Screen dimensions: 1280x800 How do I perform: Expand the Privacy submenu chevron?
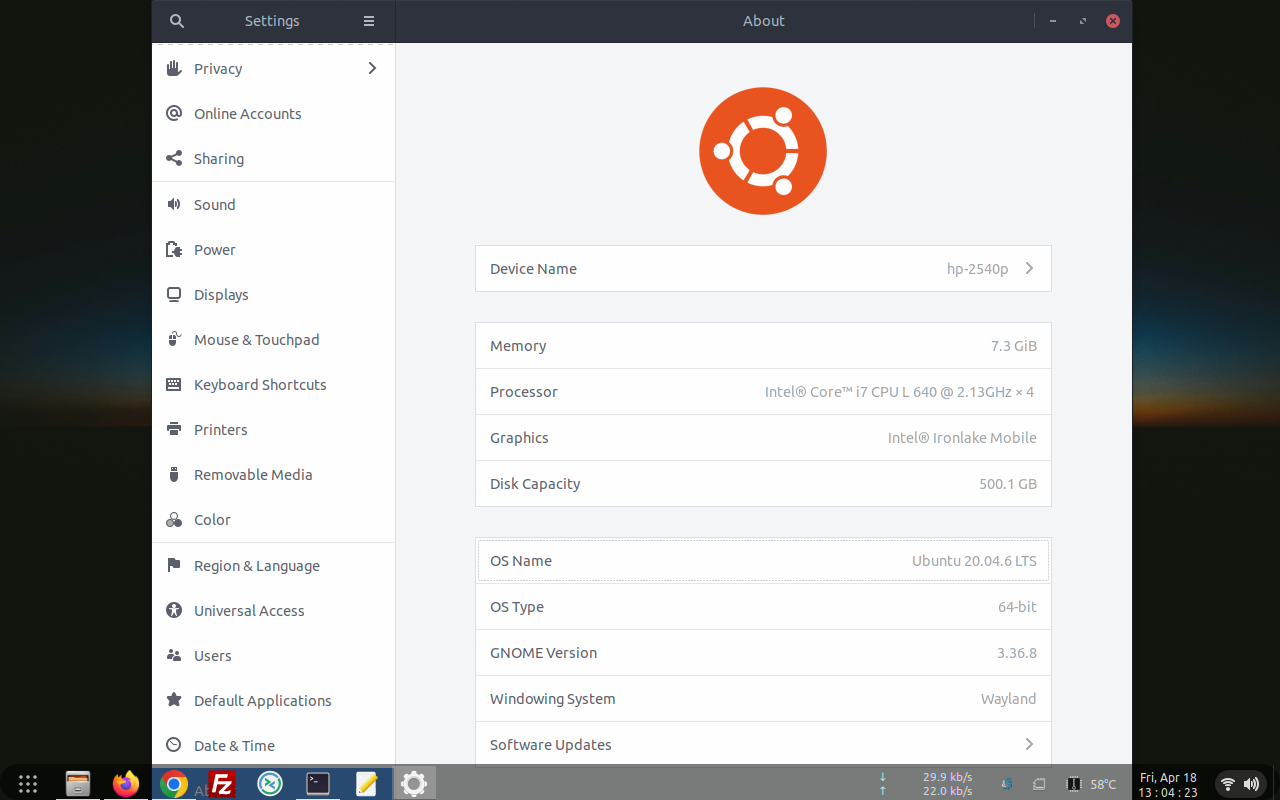coord(372,68)
